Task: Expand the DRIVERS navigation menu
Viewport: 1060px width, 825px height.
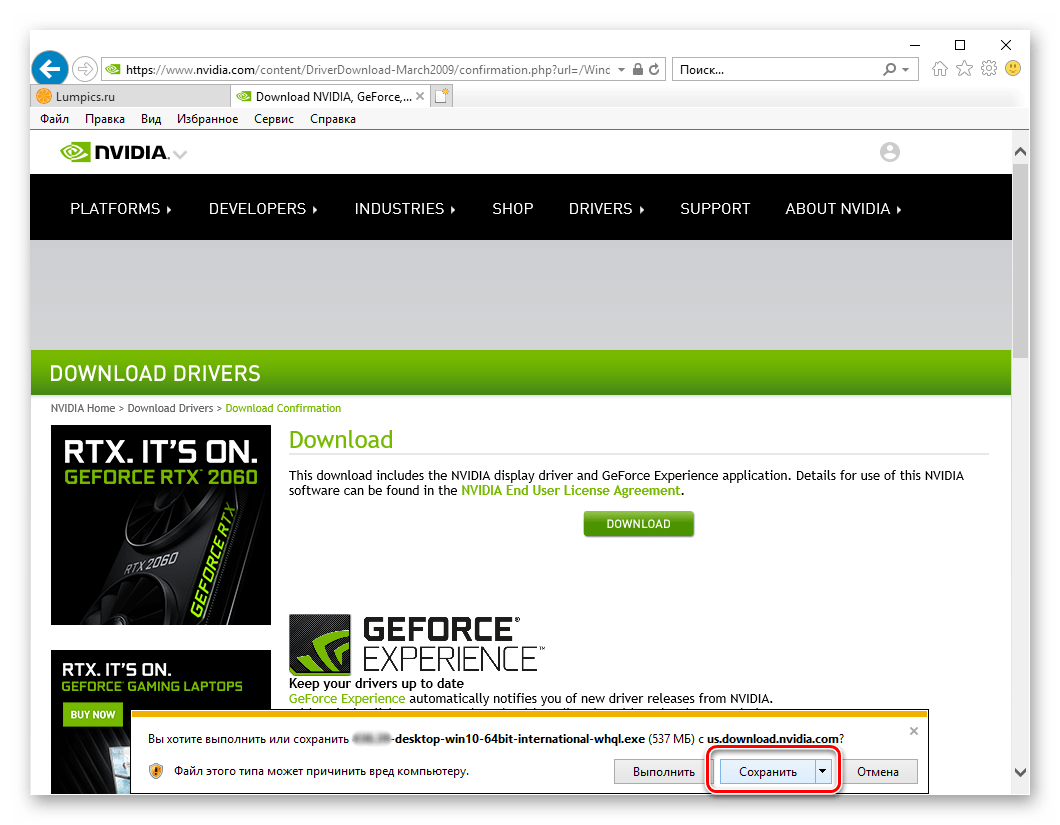Action: pos(606,209)
